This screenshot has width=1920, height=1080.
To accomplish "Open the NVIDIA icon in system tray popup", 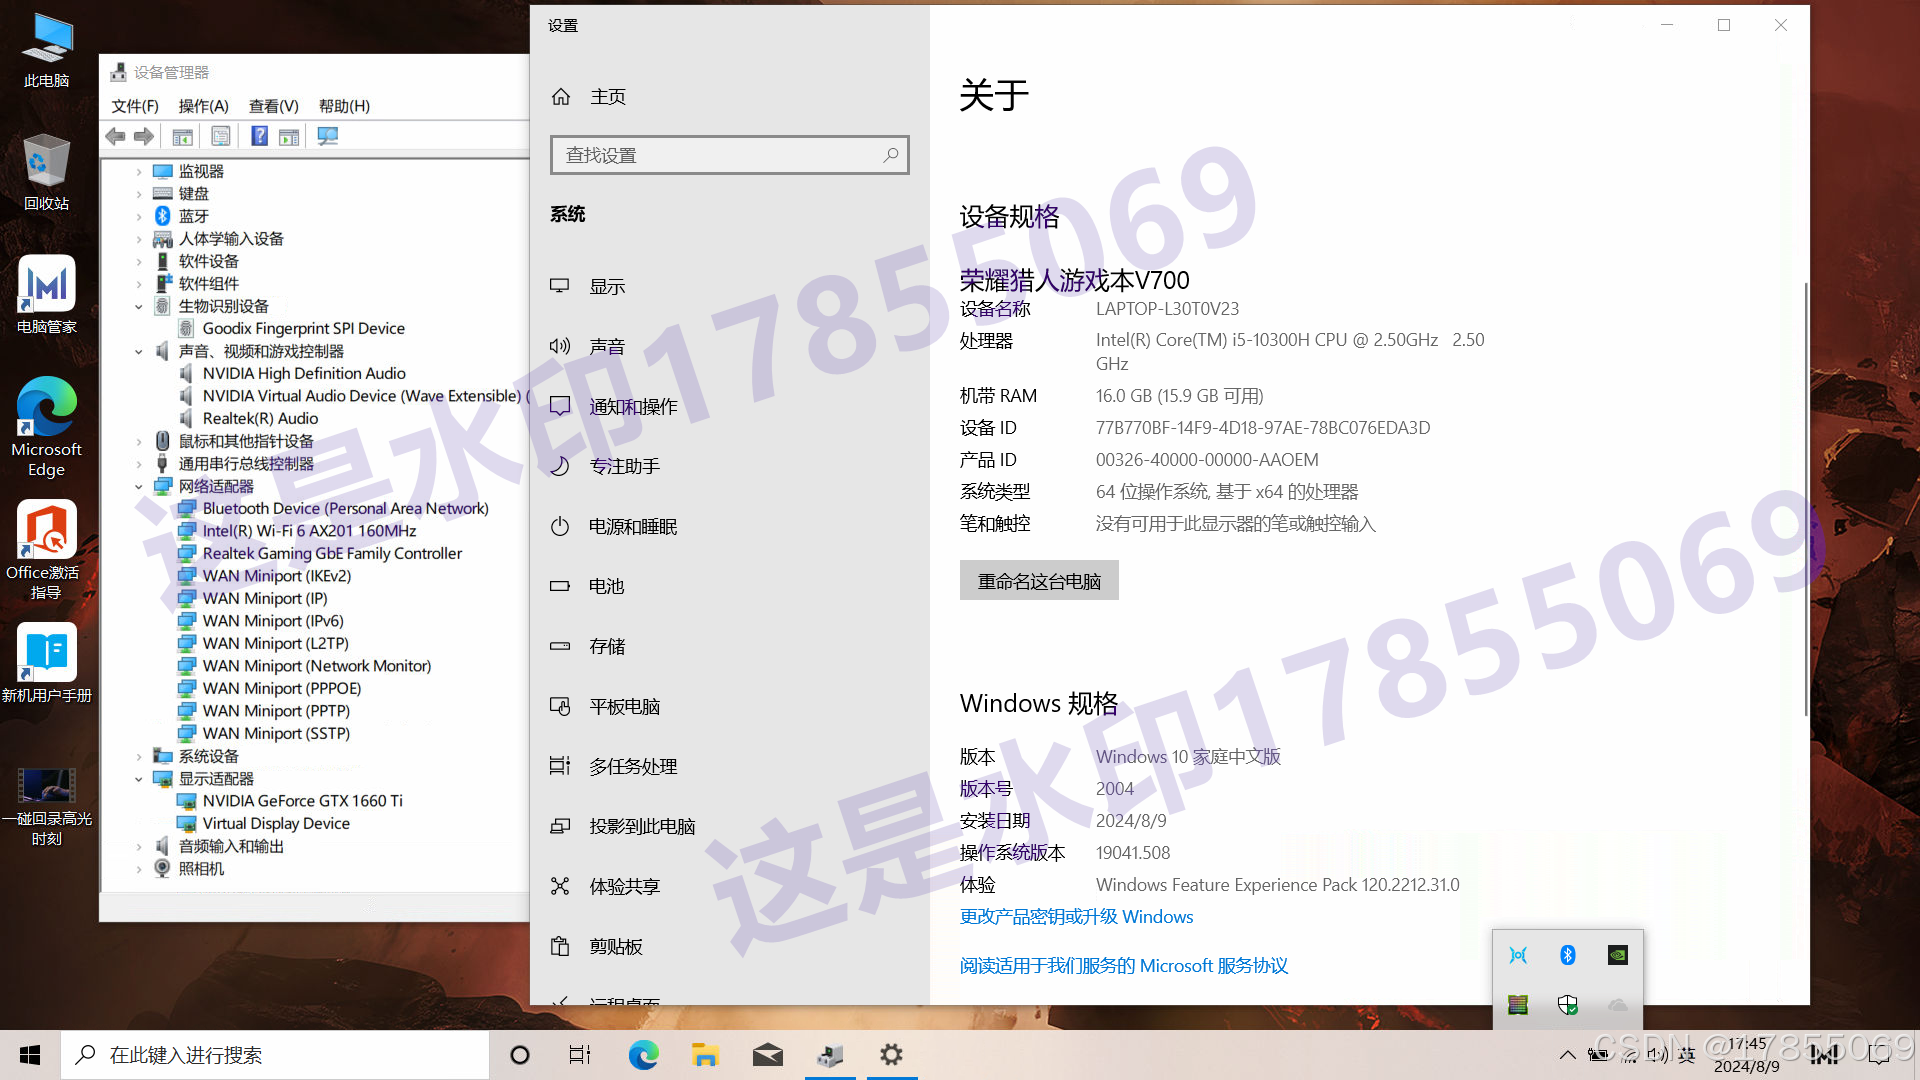I will tap(1617, 955).
